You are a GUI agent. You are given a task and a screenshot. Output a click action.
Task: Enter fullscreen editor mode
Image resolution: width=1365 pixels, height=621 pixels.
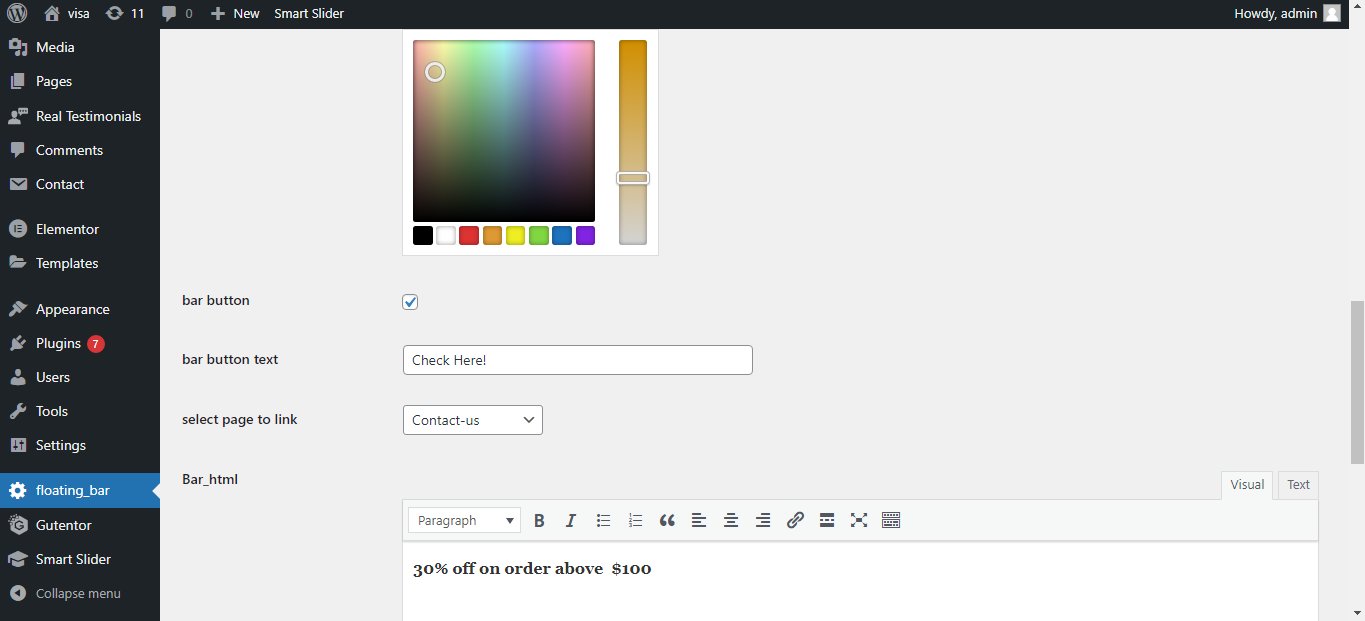click(x=859, y=520)
